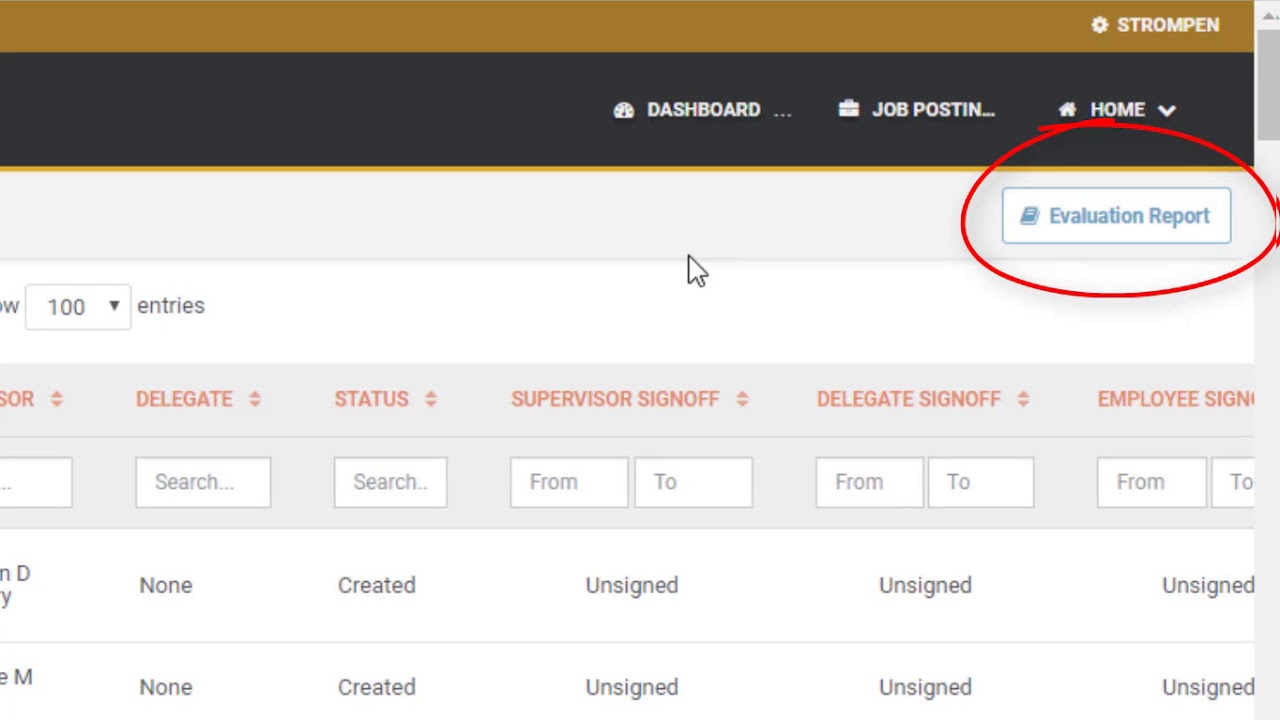Select second row Delegate Signoff Unsigned
The image size is (1280, 720).
925,687
